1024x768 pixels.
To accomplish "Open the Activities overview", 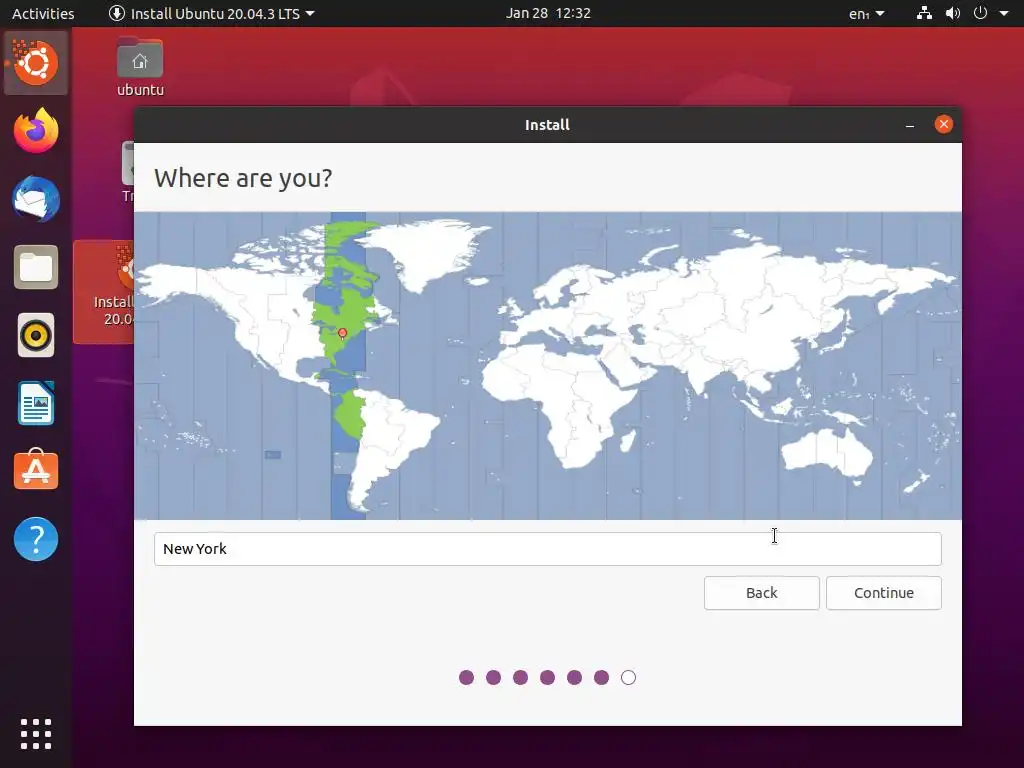I will 43,13.
